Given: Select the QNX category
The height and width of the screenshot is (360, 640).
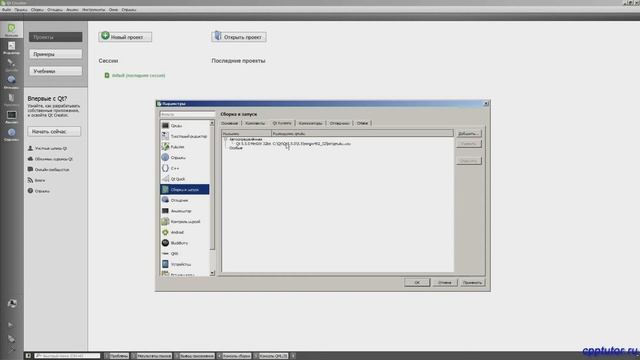Looking at the screenshot, I should click(185, 253).
